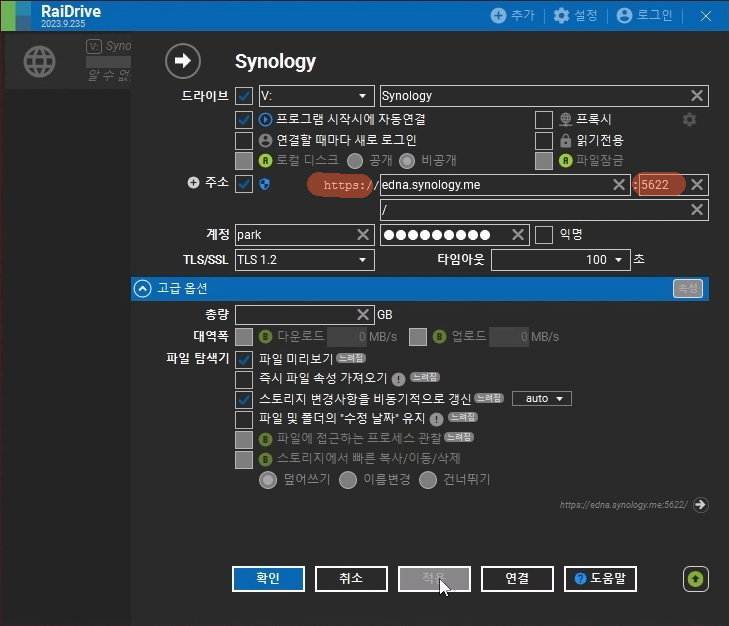
Task: Enable the 익명 anonymous checkbox
Action: tap(544, 235)
